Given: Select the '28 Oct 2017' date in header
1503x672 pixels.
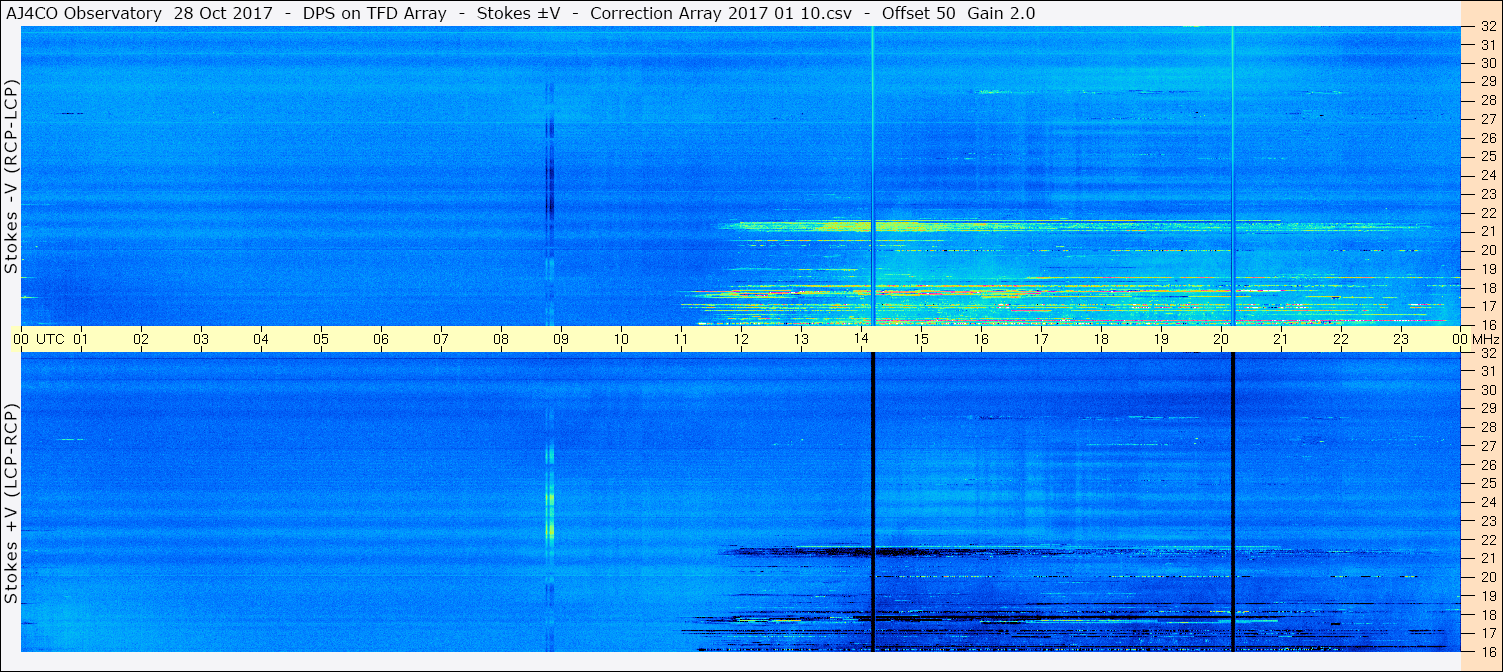Looking at the screenshot, I should [x=222, y=14].
